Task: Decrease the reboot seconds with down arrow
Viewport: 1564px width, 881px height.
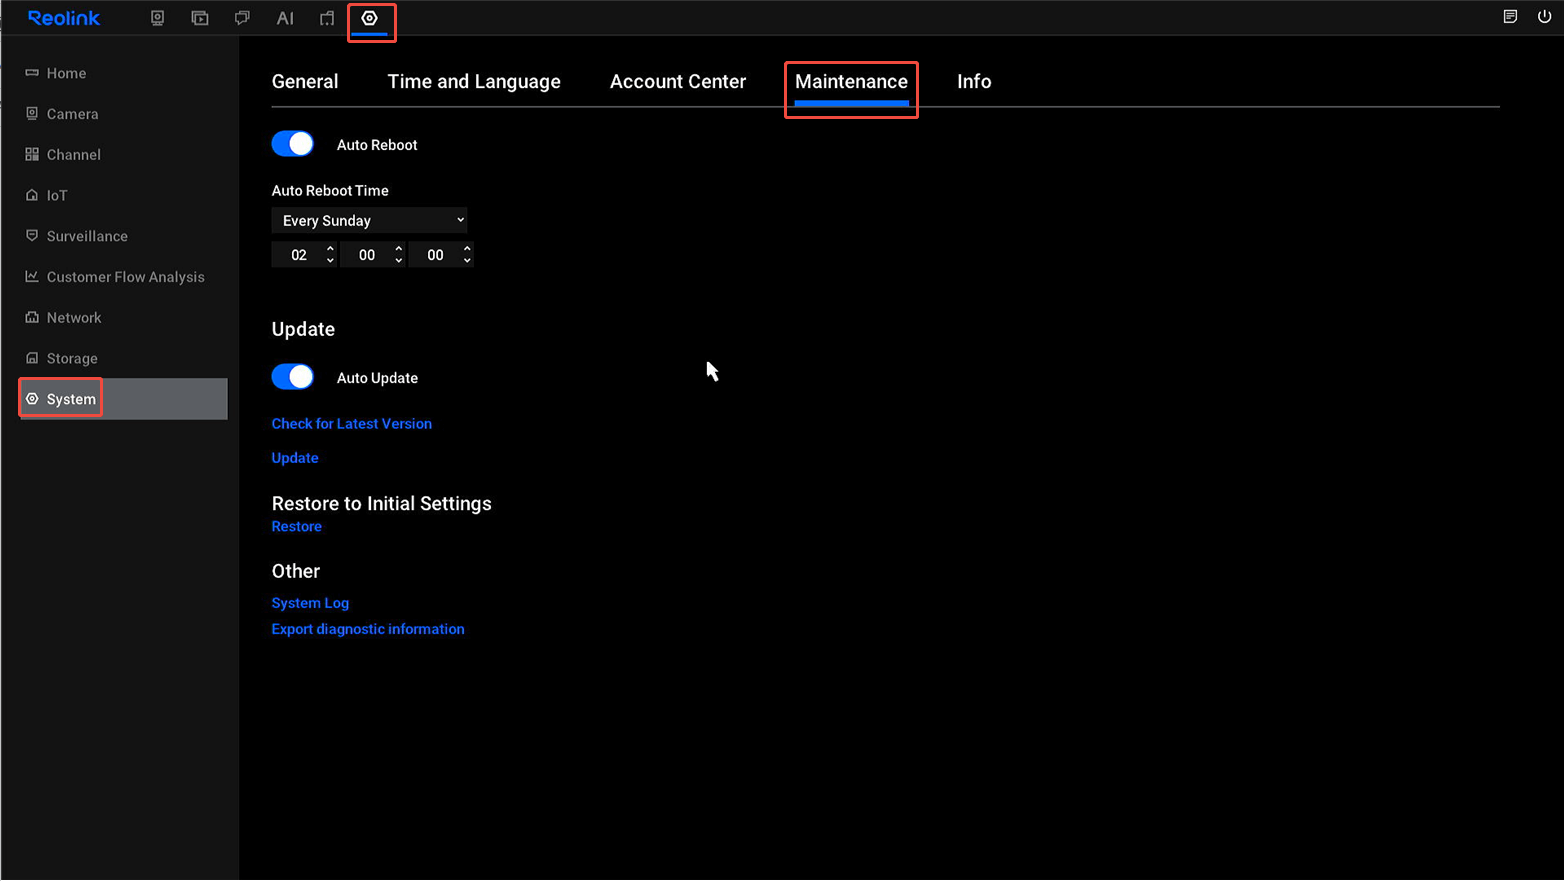Action: click(467, 261)
